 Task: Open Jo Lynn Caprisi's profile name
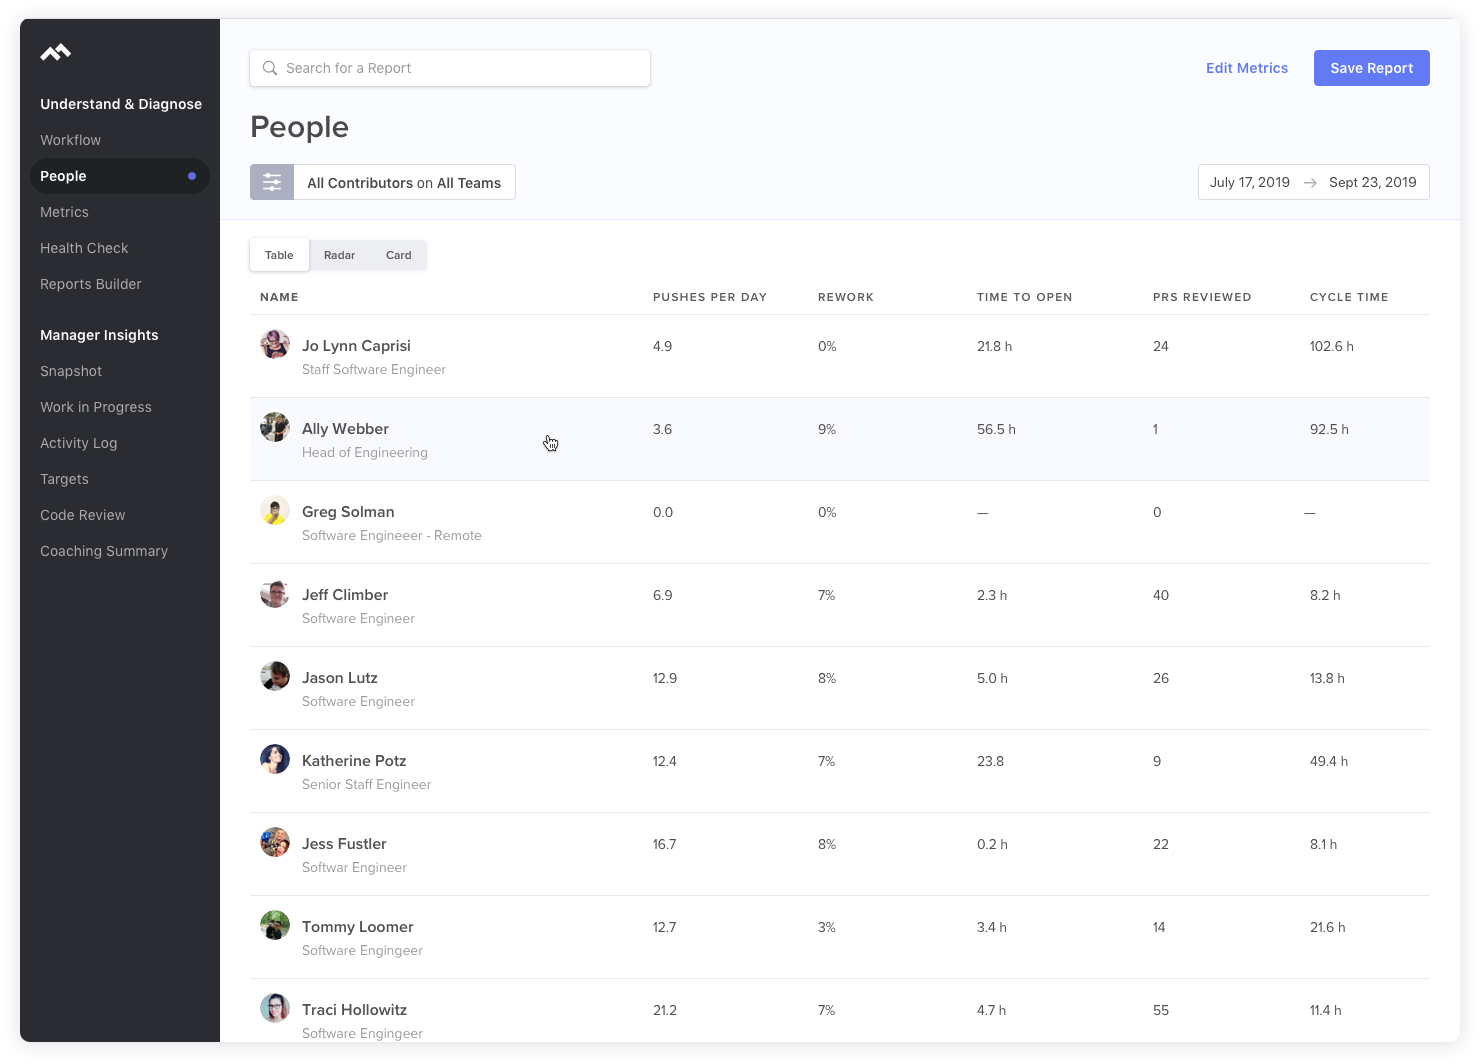coord(356,346)
